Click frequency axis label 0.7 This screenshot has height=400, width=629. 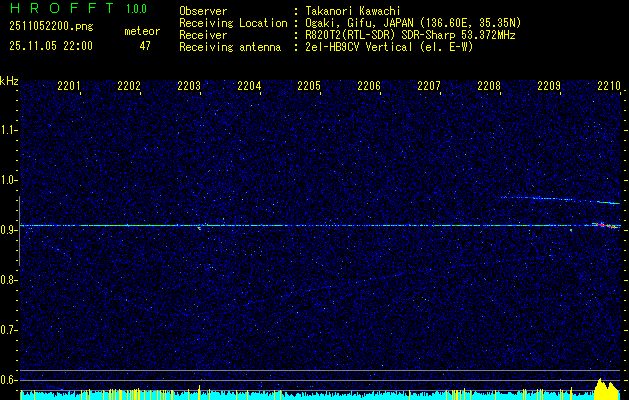(x=9, y=330)
